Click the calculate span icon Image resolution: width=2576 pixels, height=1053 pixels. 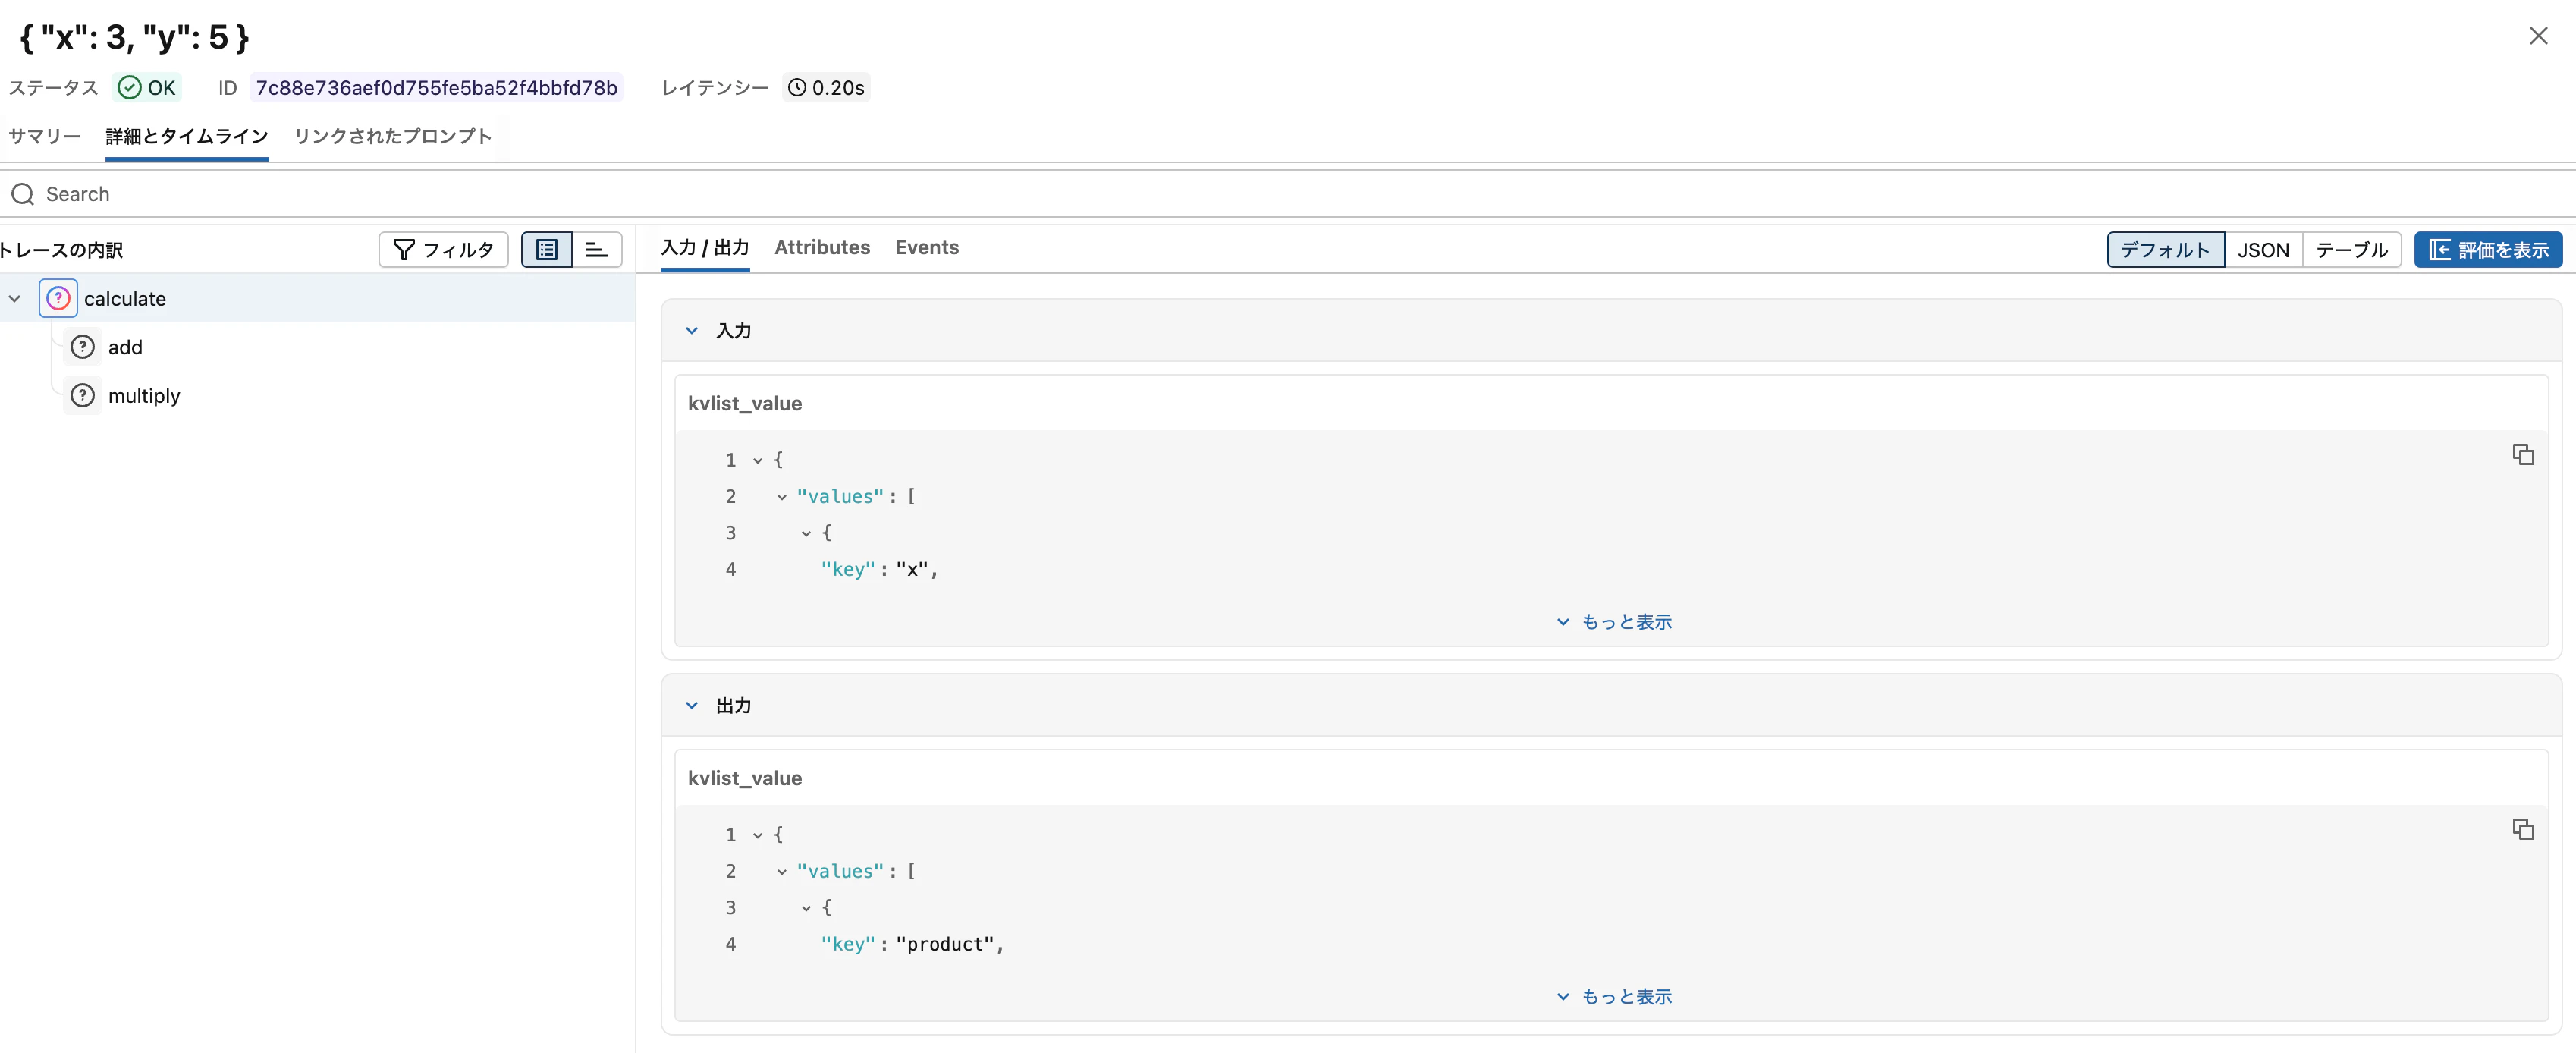pyautogui.click(x=58, y=298)
